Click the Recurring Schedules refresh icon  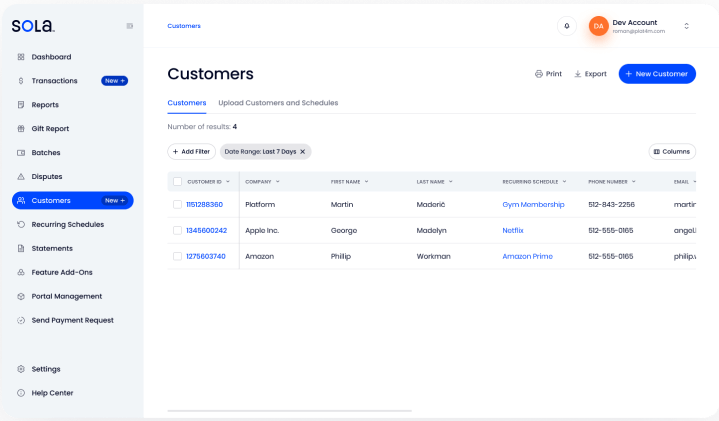[x=21, y=225]
